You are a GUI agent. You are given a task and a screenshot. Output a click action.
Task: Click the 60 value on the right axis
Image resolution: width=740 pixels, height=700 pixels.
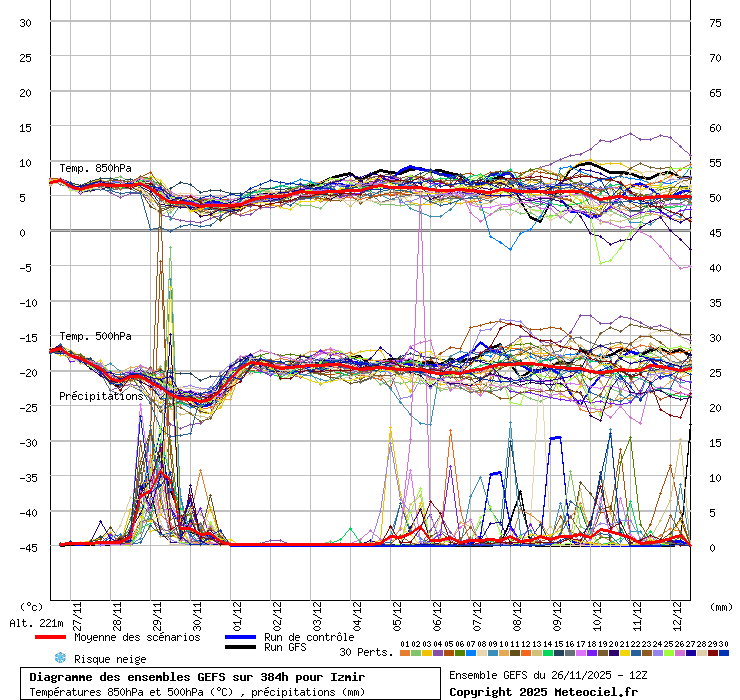click(x=715, y=128)
